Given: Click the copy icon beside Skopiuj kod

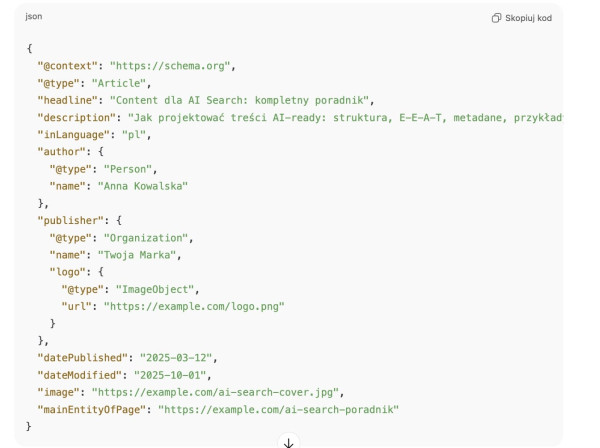Looking at the screenshot, I should click(x=496, y=18).
